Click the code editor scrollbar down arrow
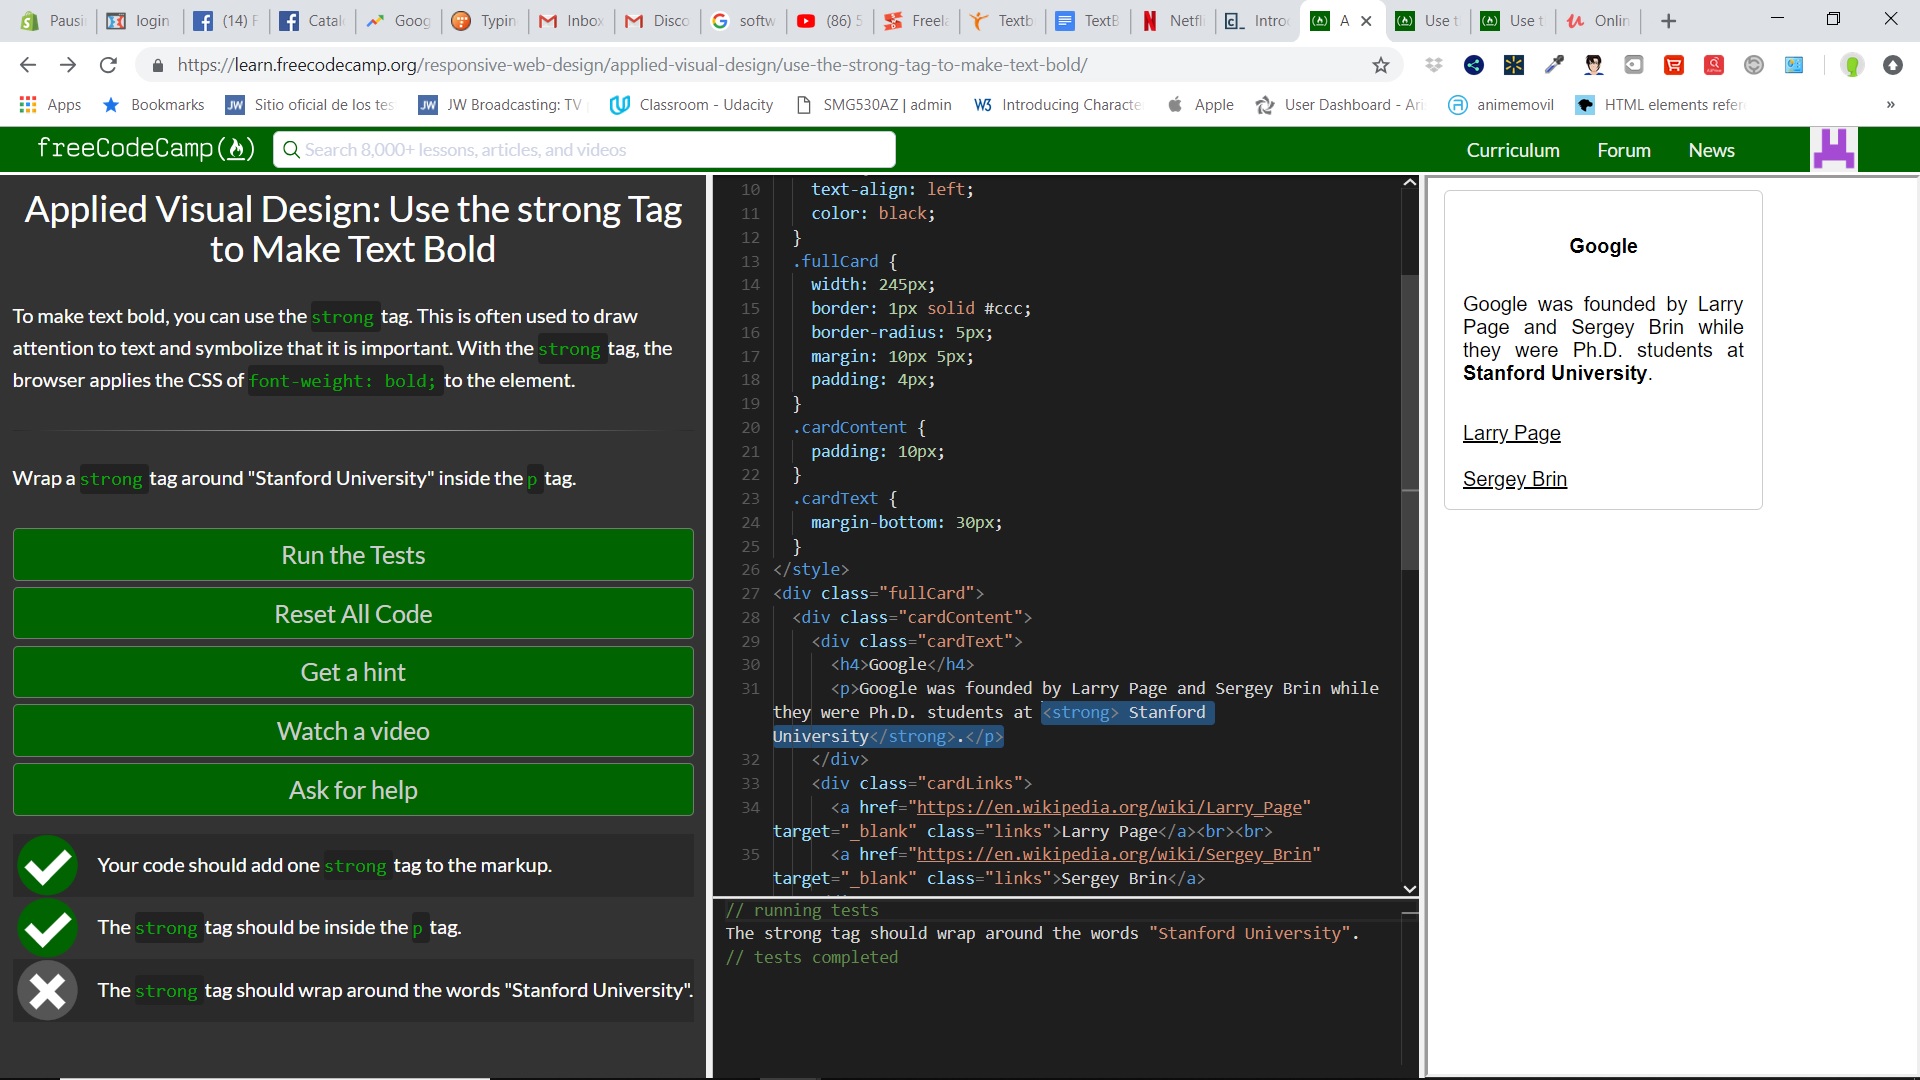The width and height of the screenshot is (1920, 1080). [x=1410, y=888]
